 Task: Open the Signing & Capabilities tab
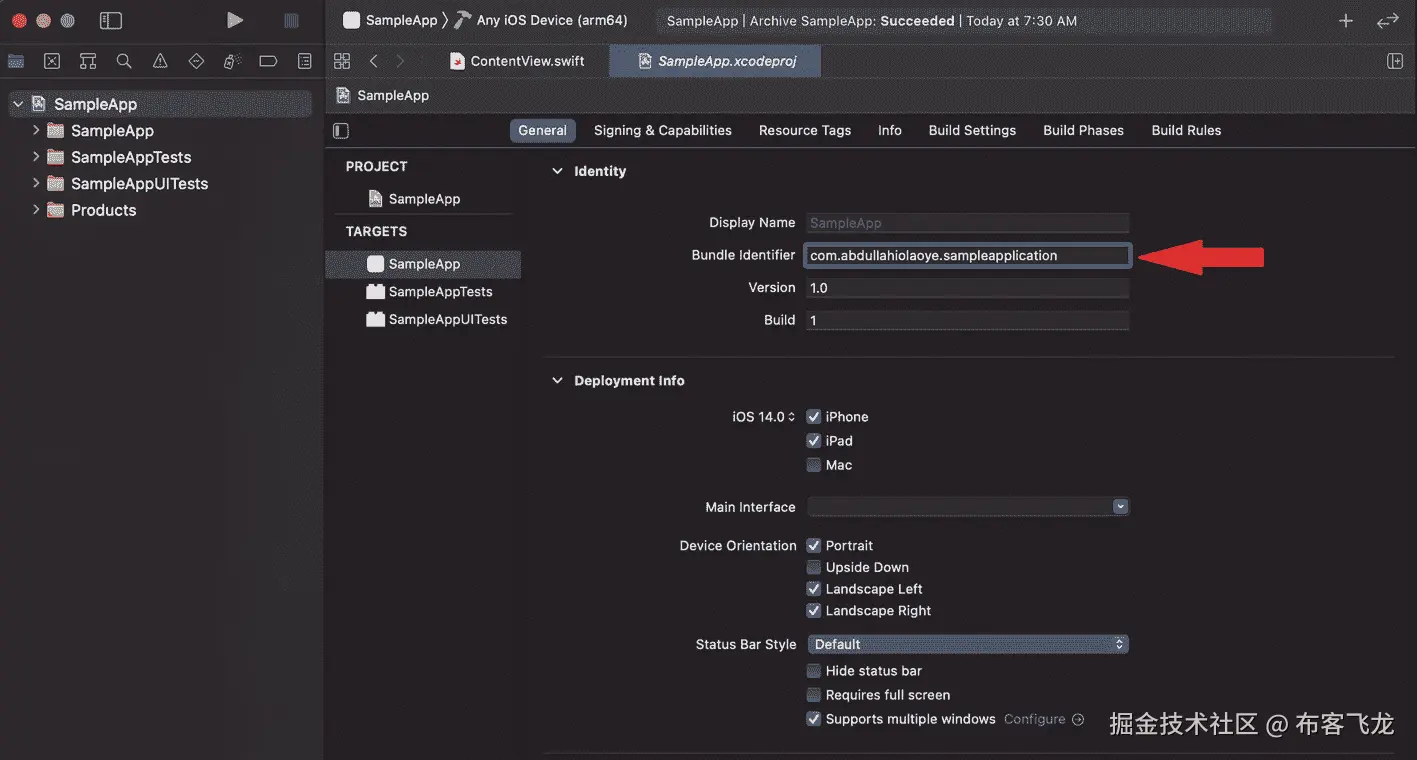pyautogui.click(x=662, y=130)
